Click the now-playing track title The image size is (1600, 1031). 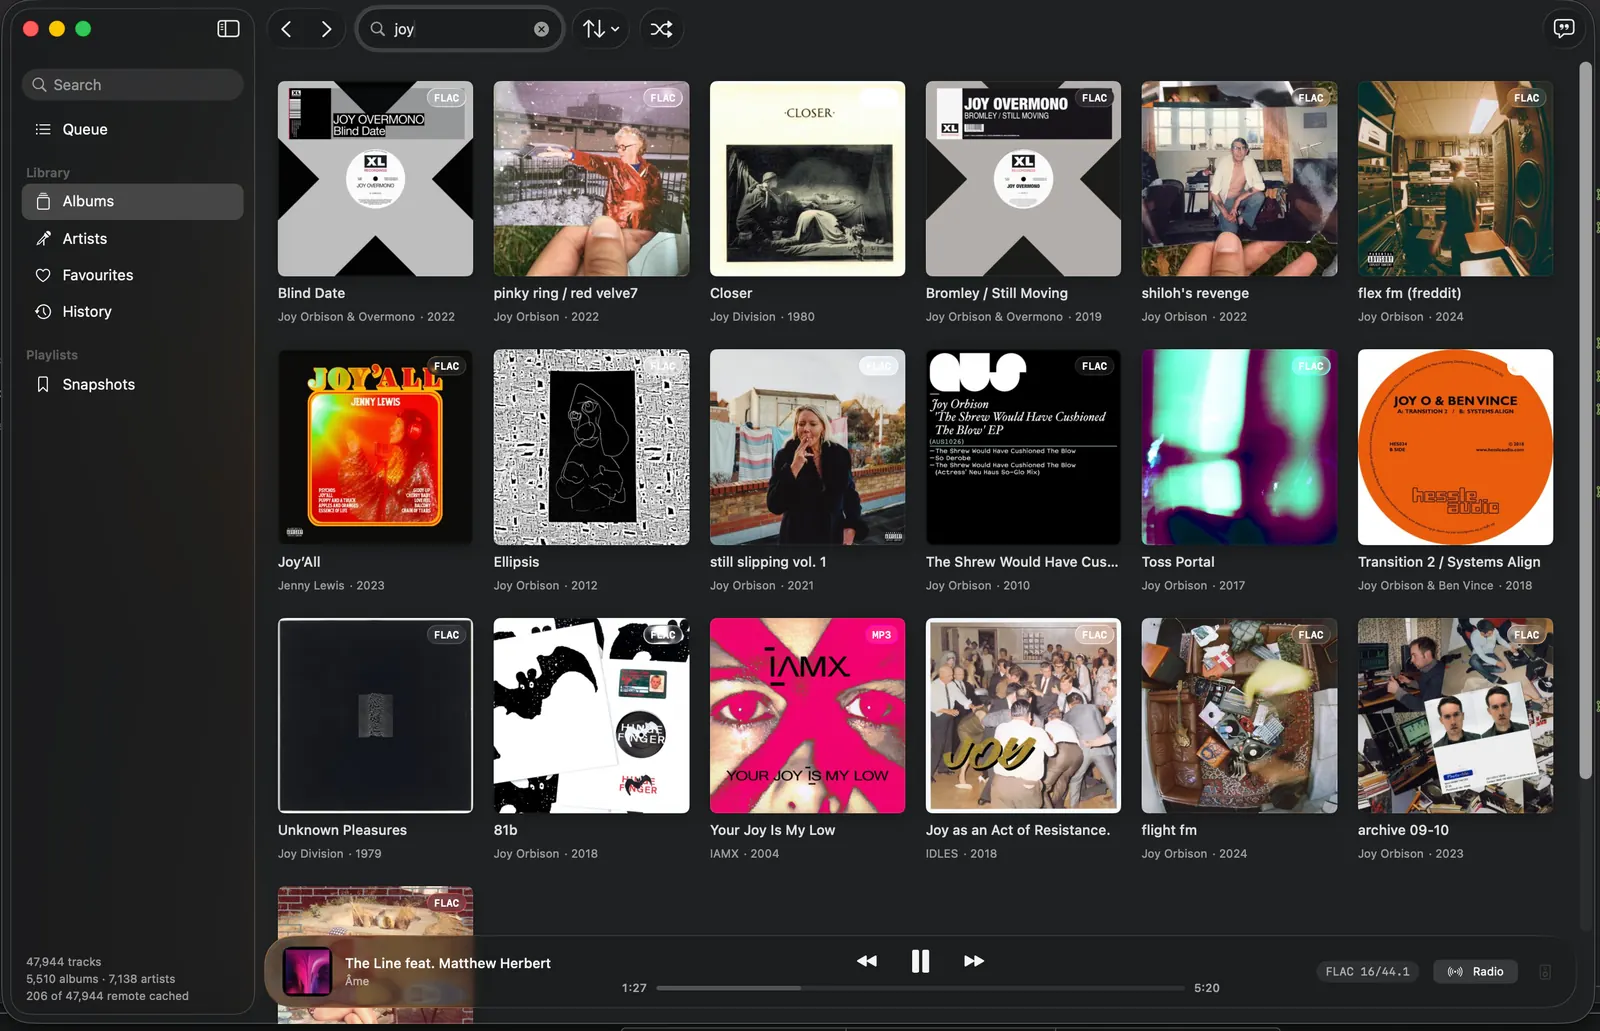pos(448,963)
